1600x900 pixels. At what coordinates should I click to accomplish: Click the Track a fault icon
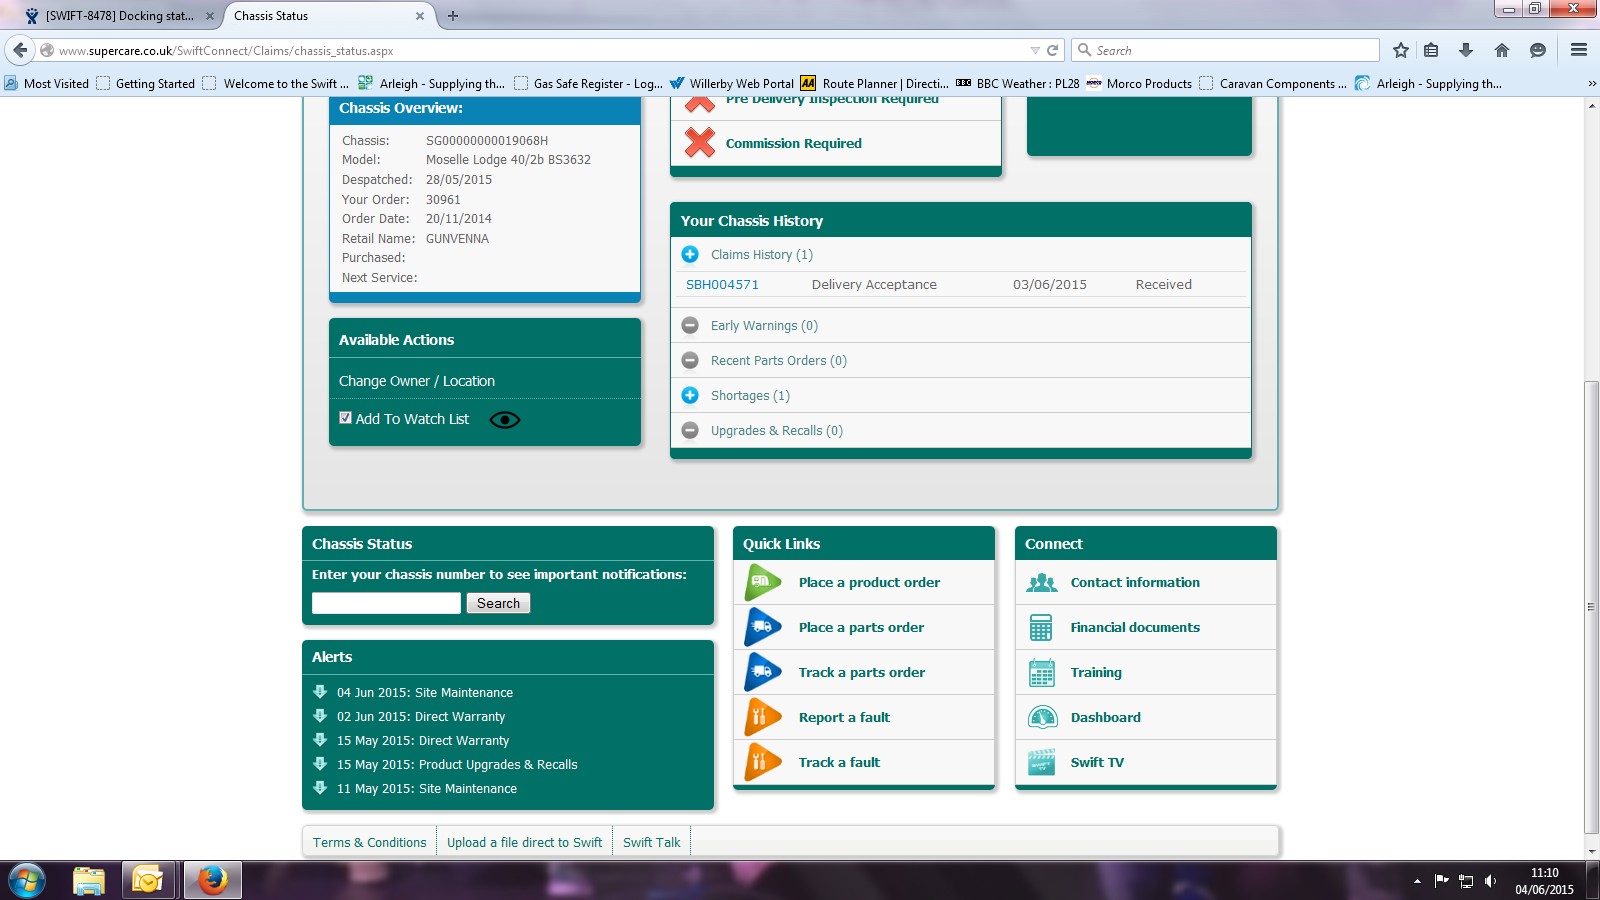tap(763, 763)
